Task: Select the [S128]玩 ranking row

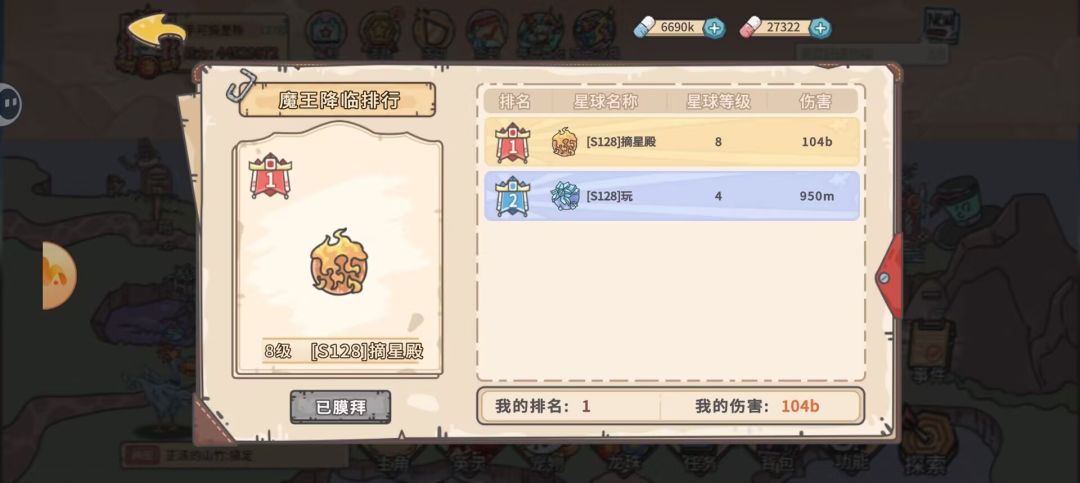Action: (x=672, y=196)
